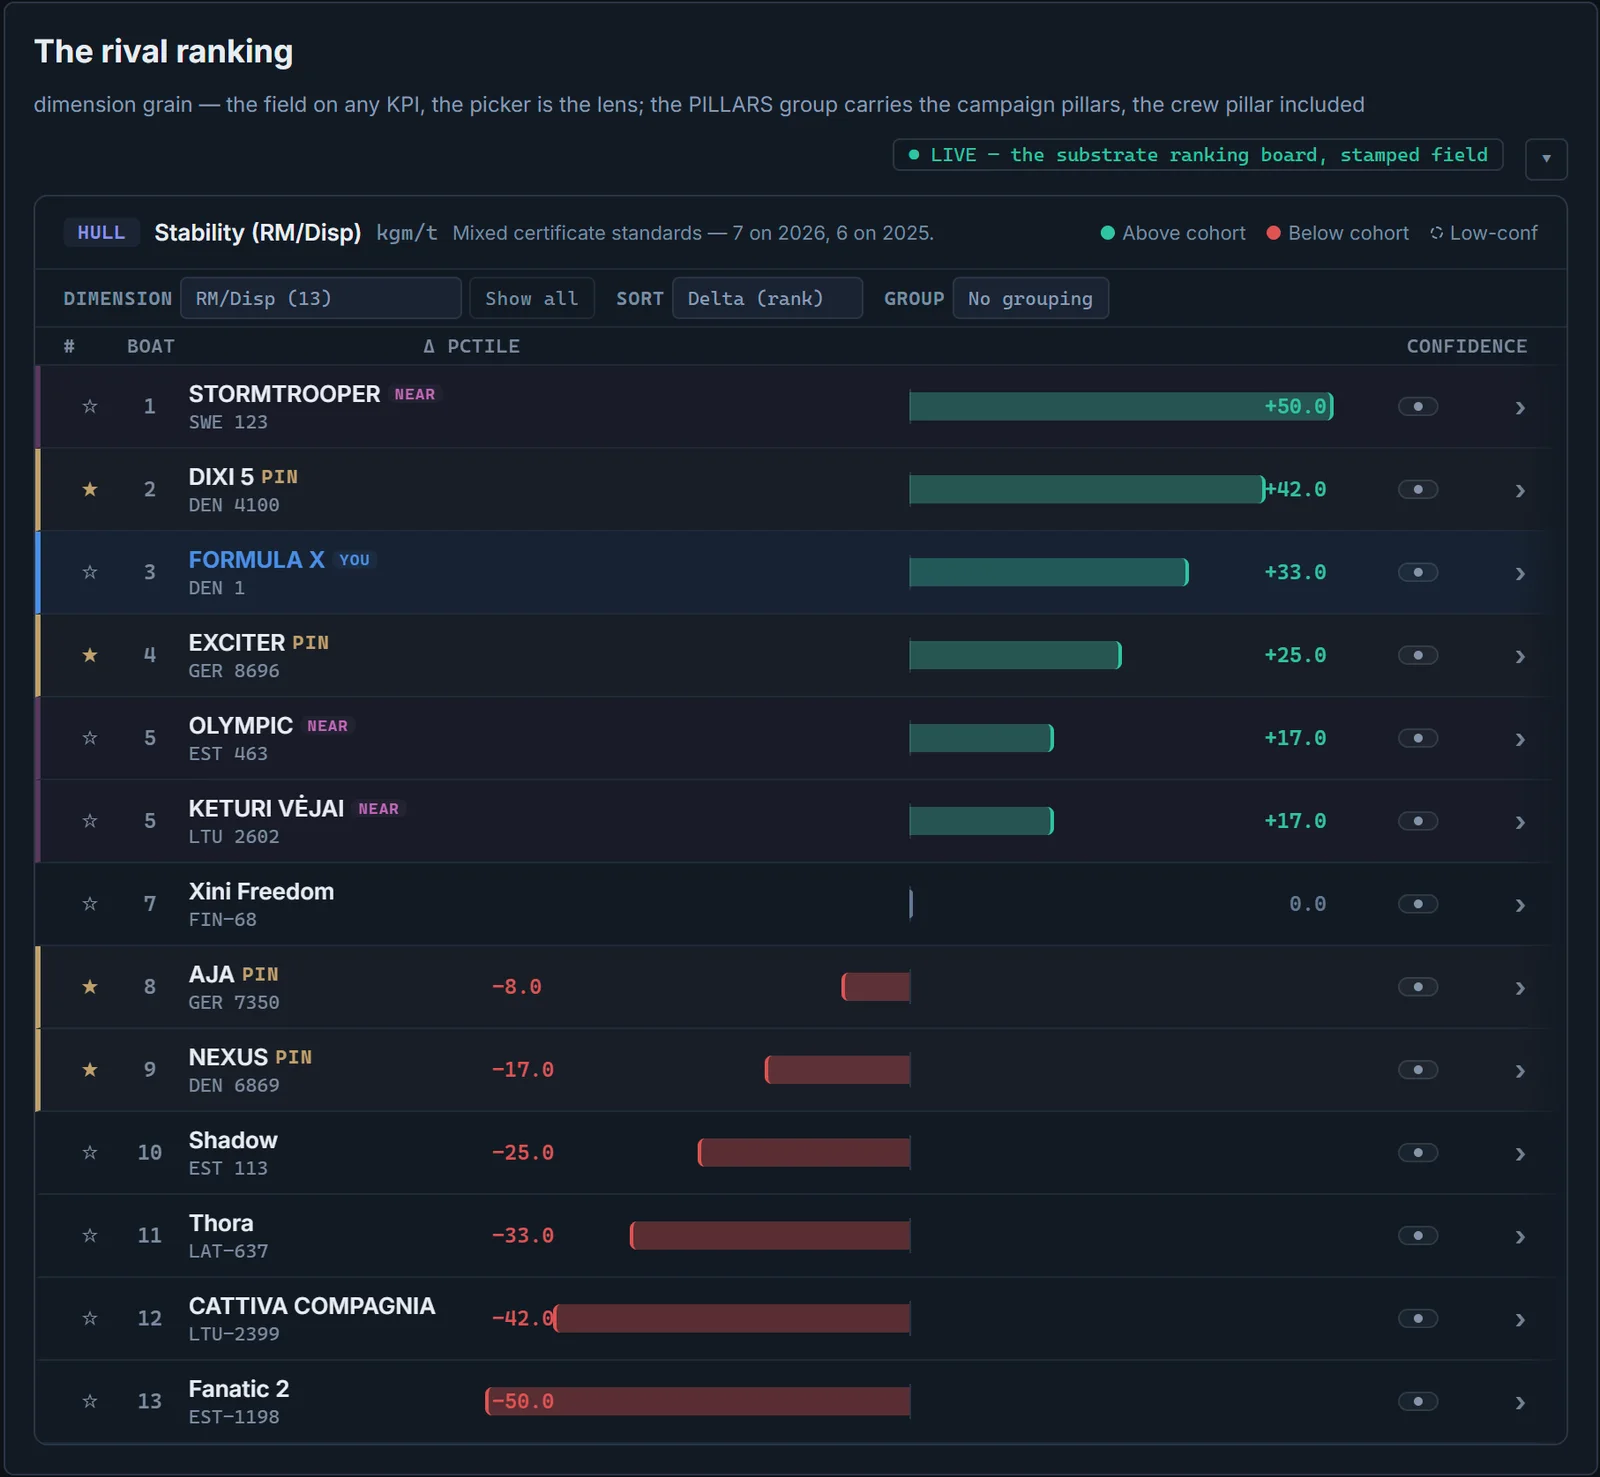Click CATTIVA COMPAGNIA confidence indicator
The height and width of the screenshot is (1477, 1600).
tap(1418, 1319)
